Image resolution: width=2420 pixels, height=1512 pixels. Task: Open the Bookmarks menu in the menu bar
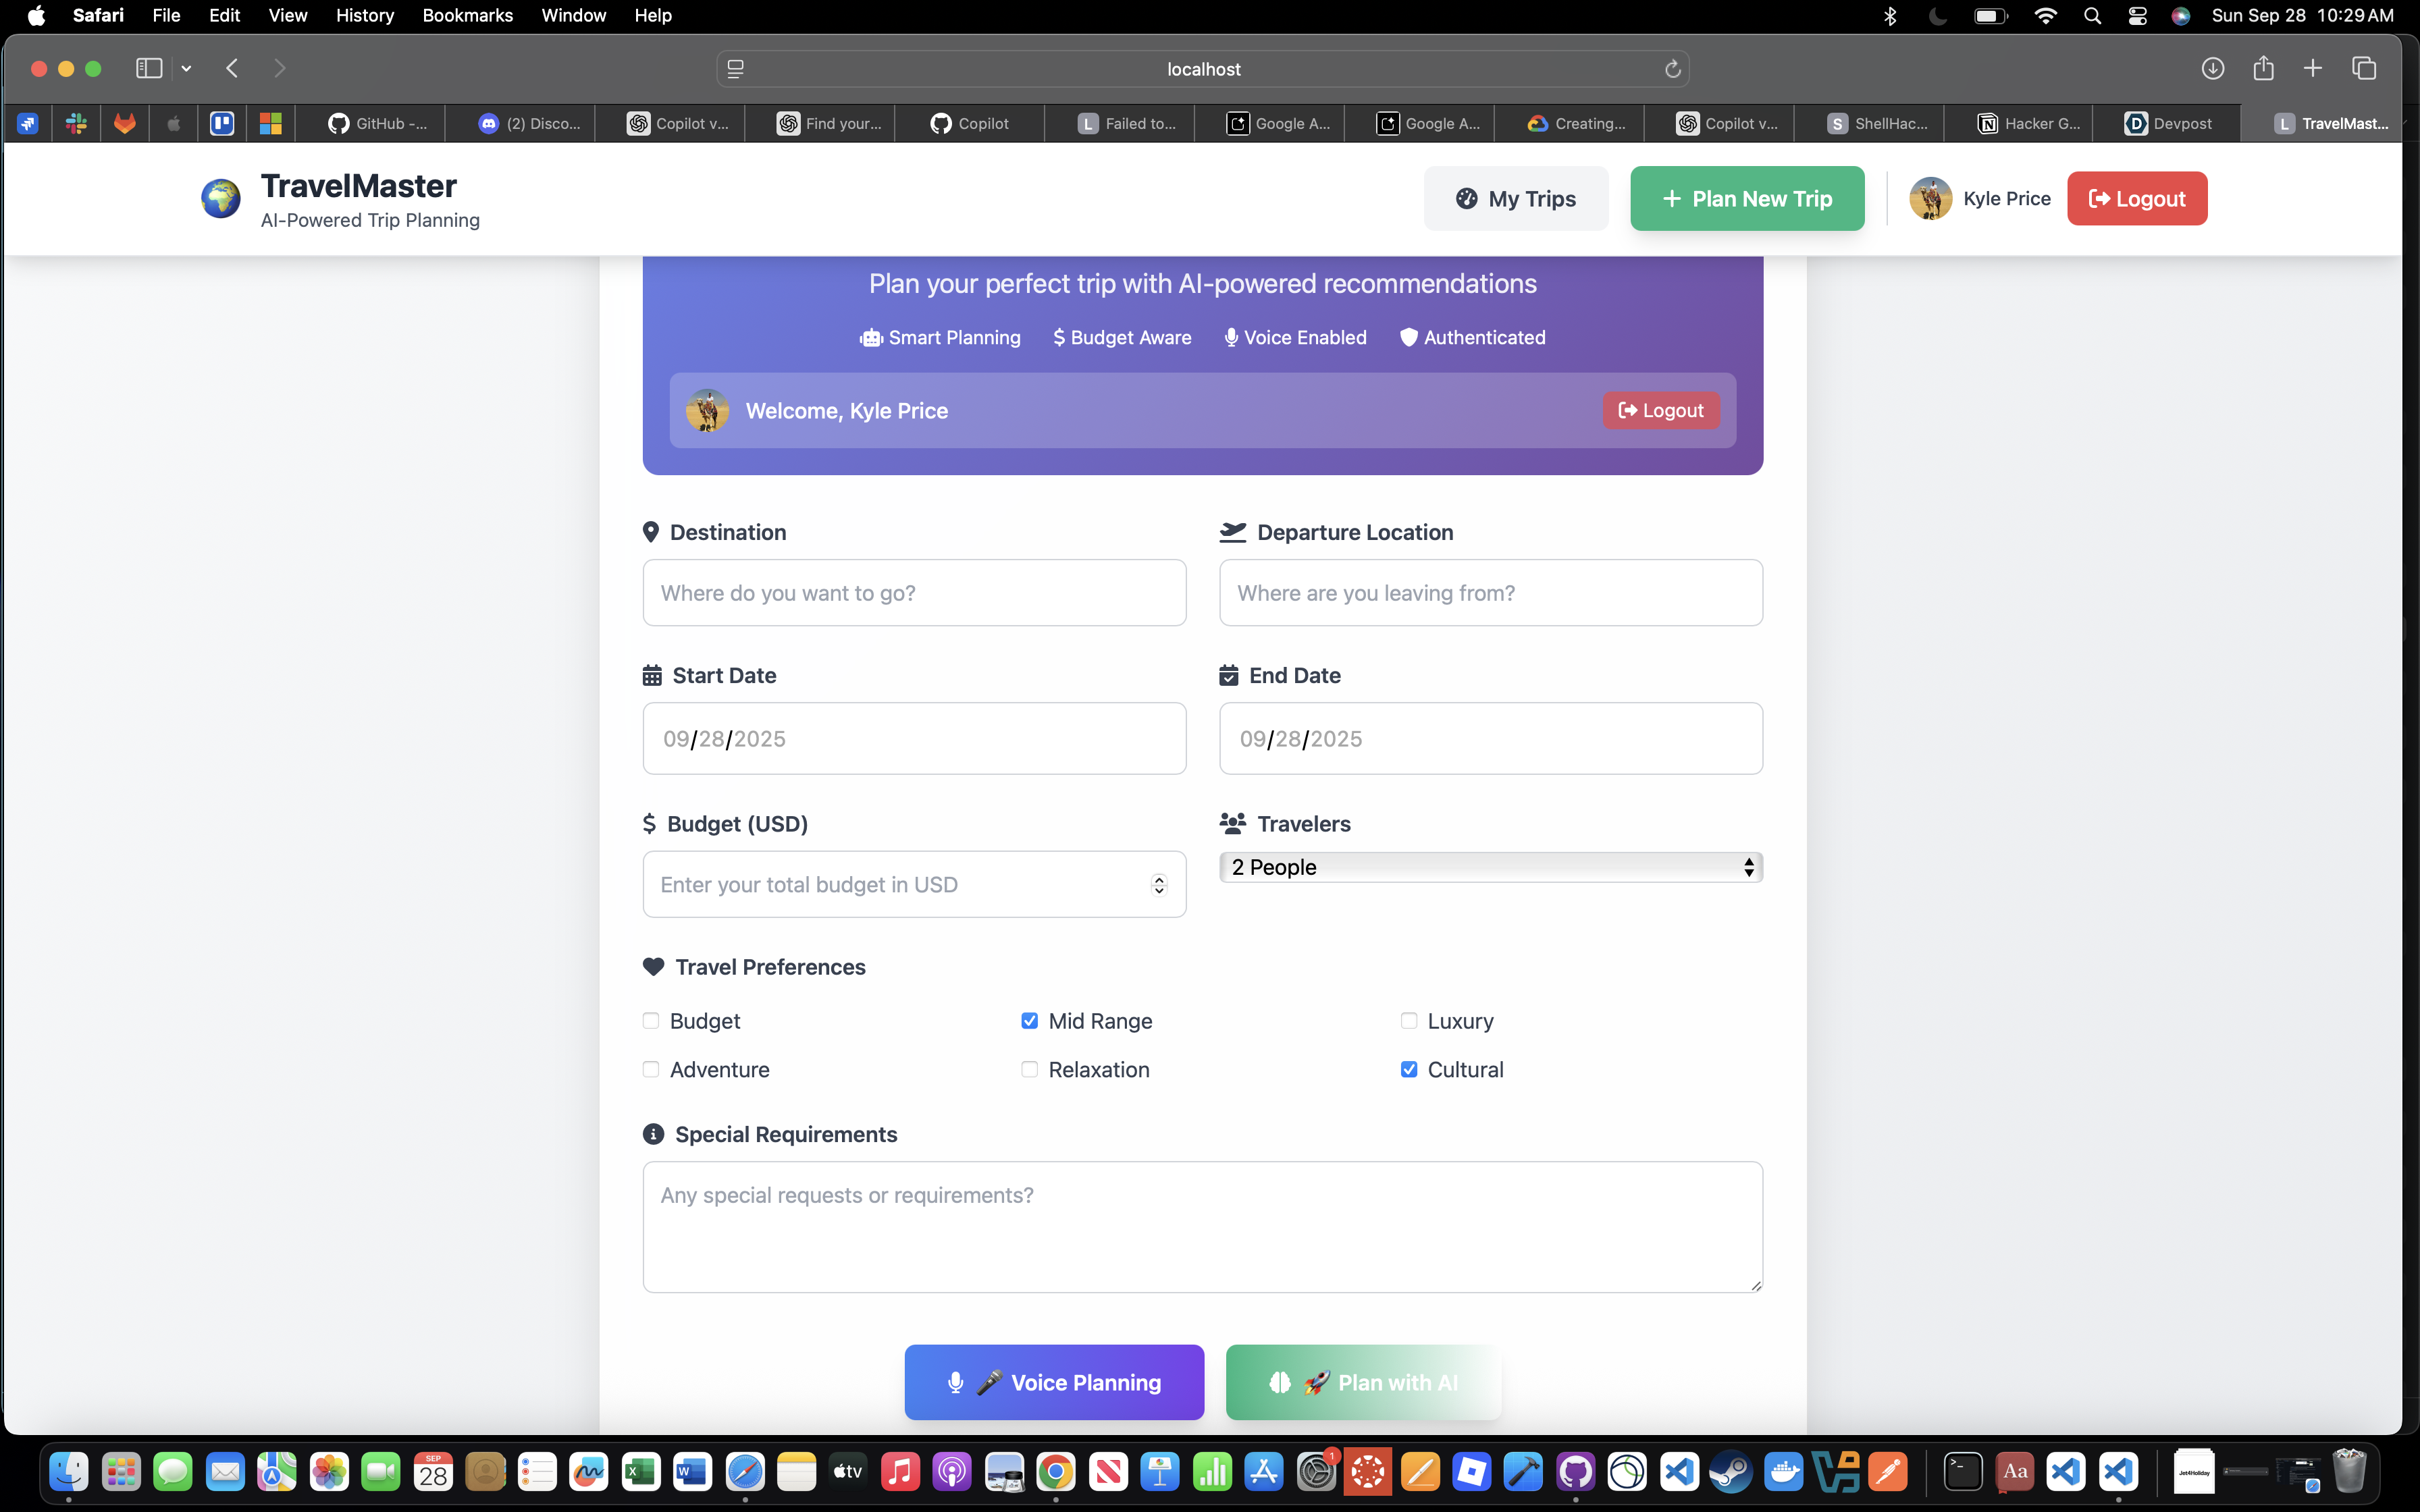pos(467,15)
